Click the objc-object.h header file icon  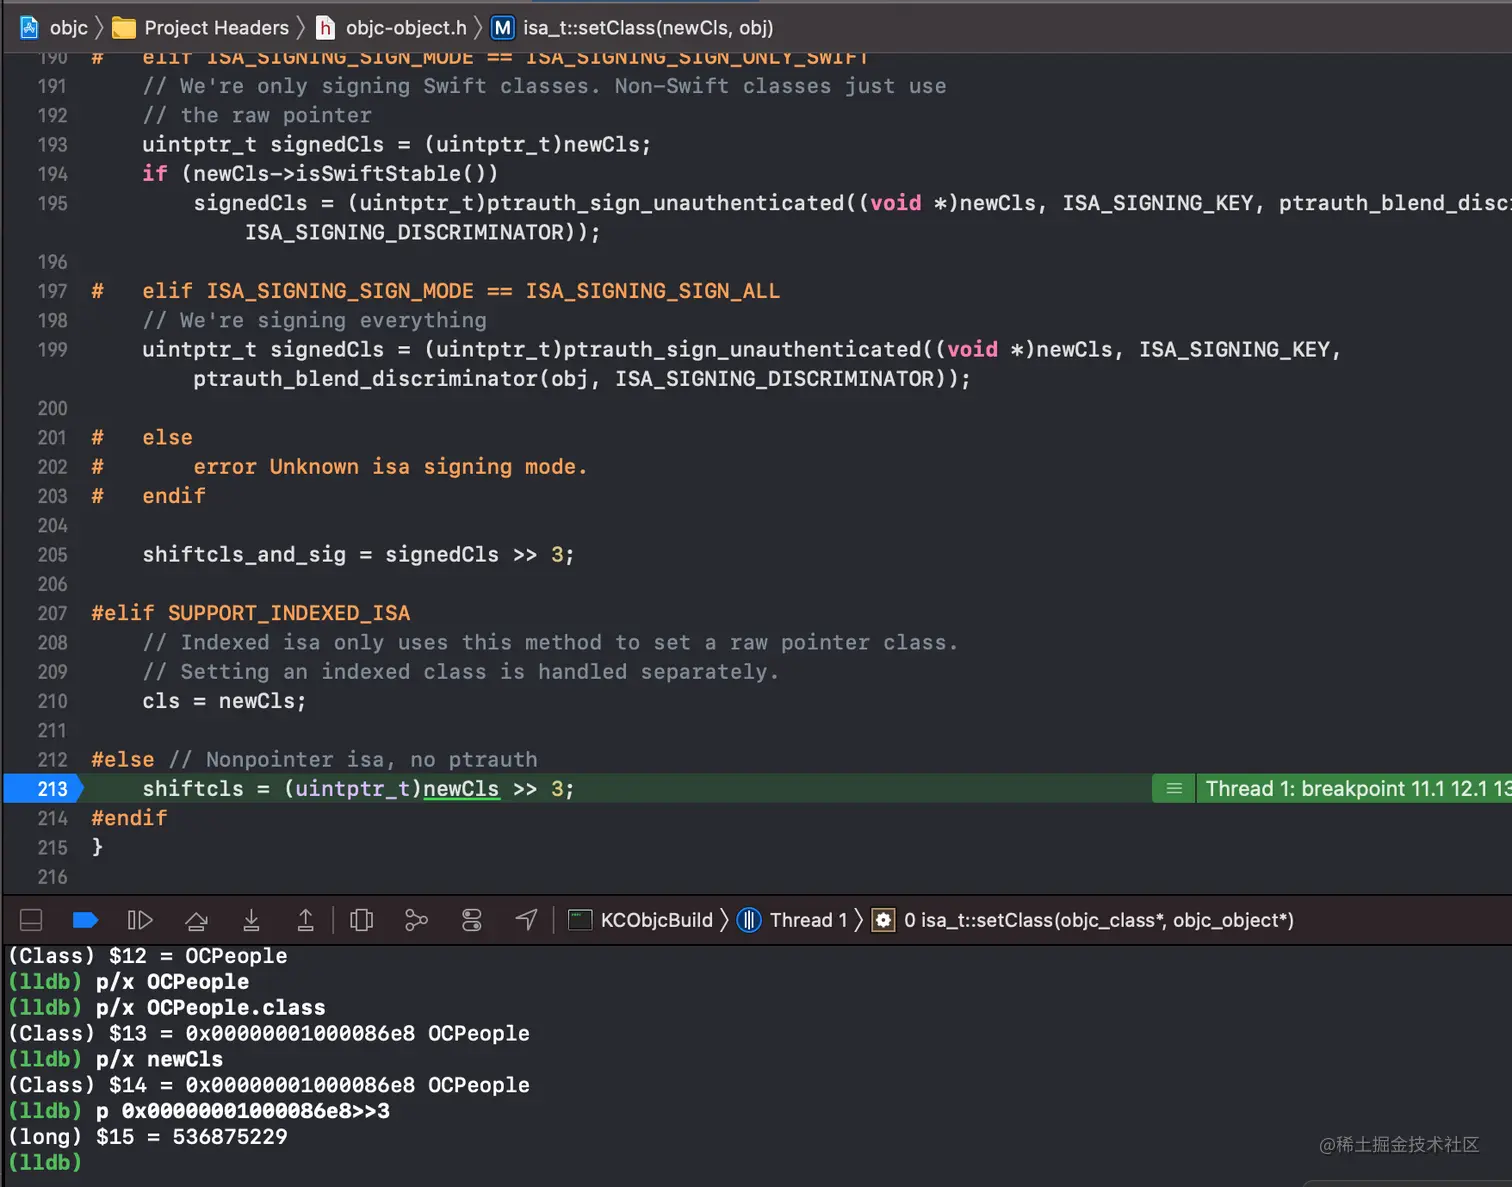326,28
